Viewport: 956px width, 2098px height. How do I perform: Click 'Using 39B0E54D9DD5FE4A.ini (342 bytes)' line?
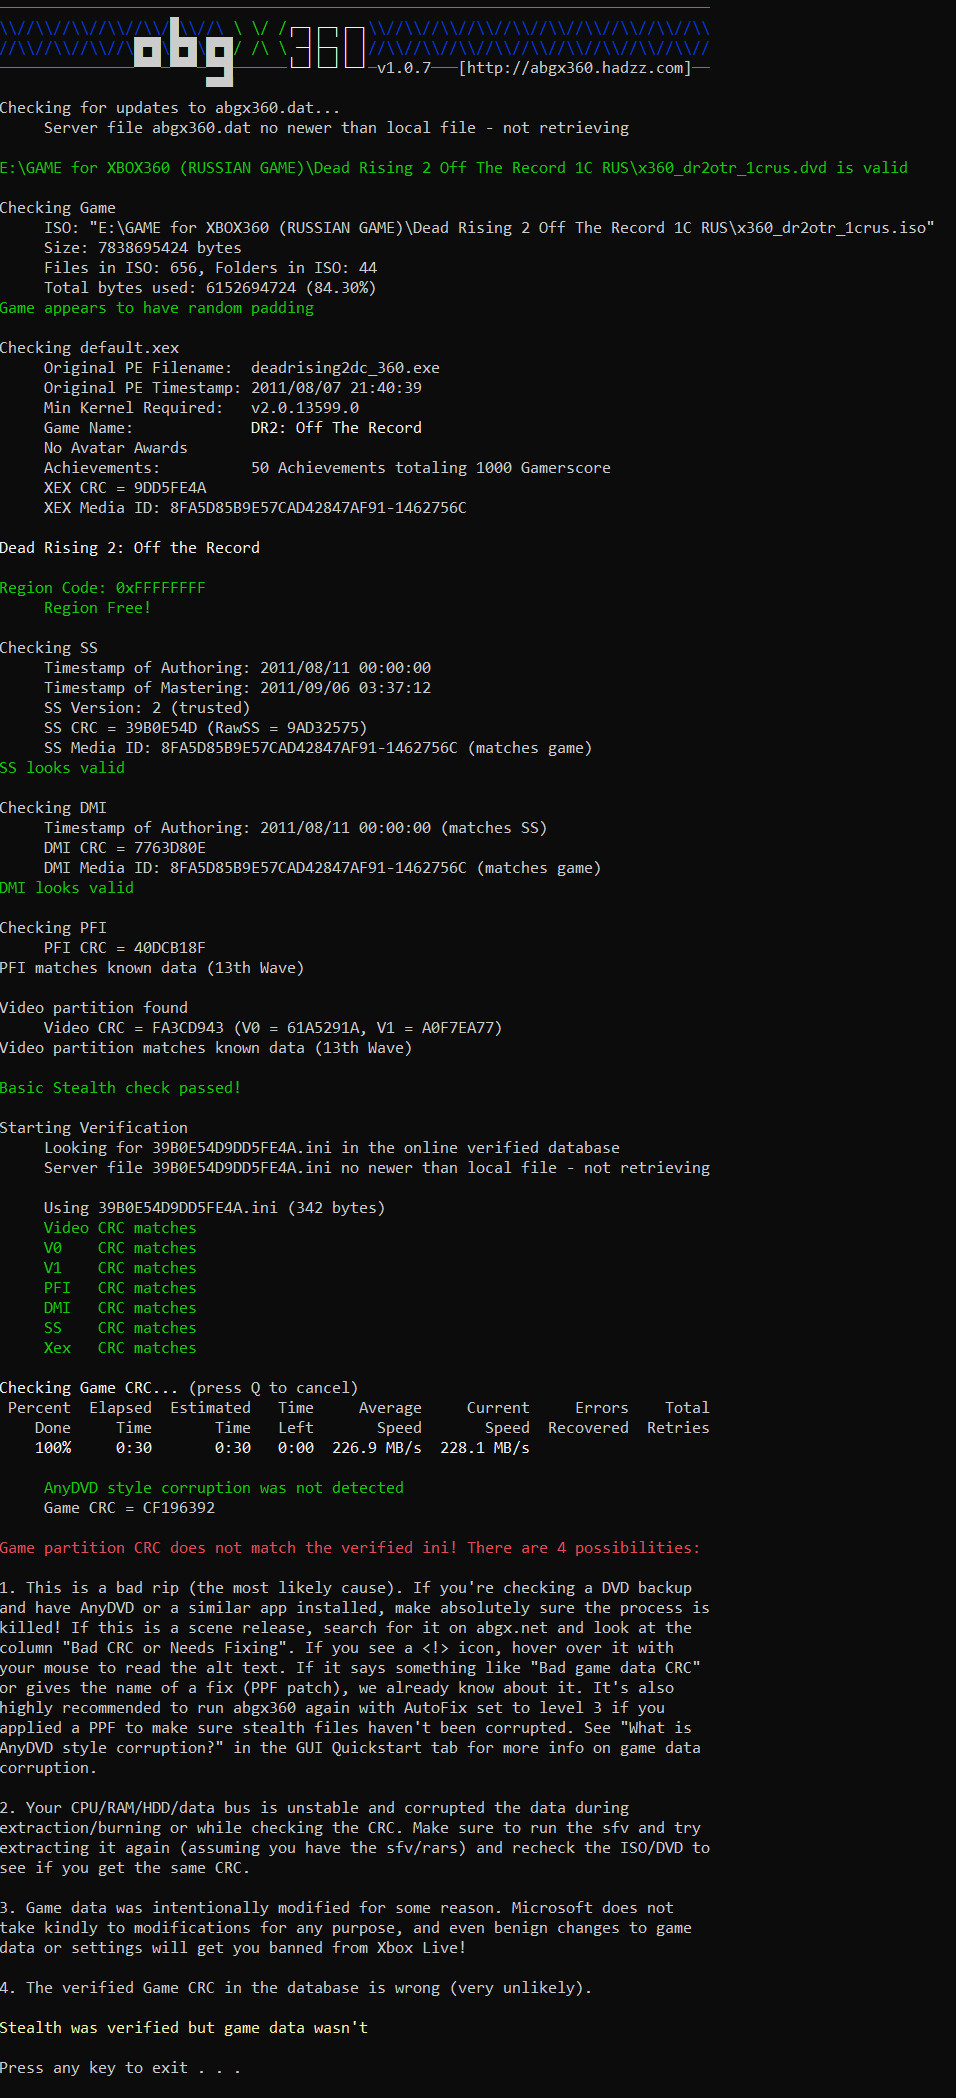click(215, 1208)
